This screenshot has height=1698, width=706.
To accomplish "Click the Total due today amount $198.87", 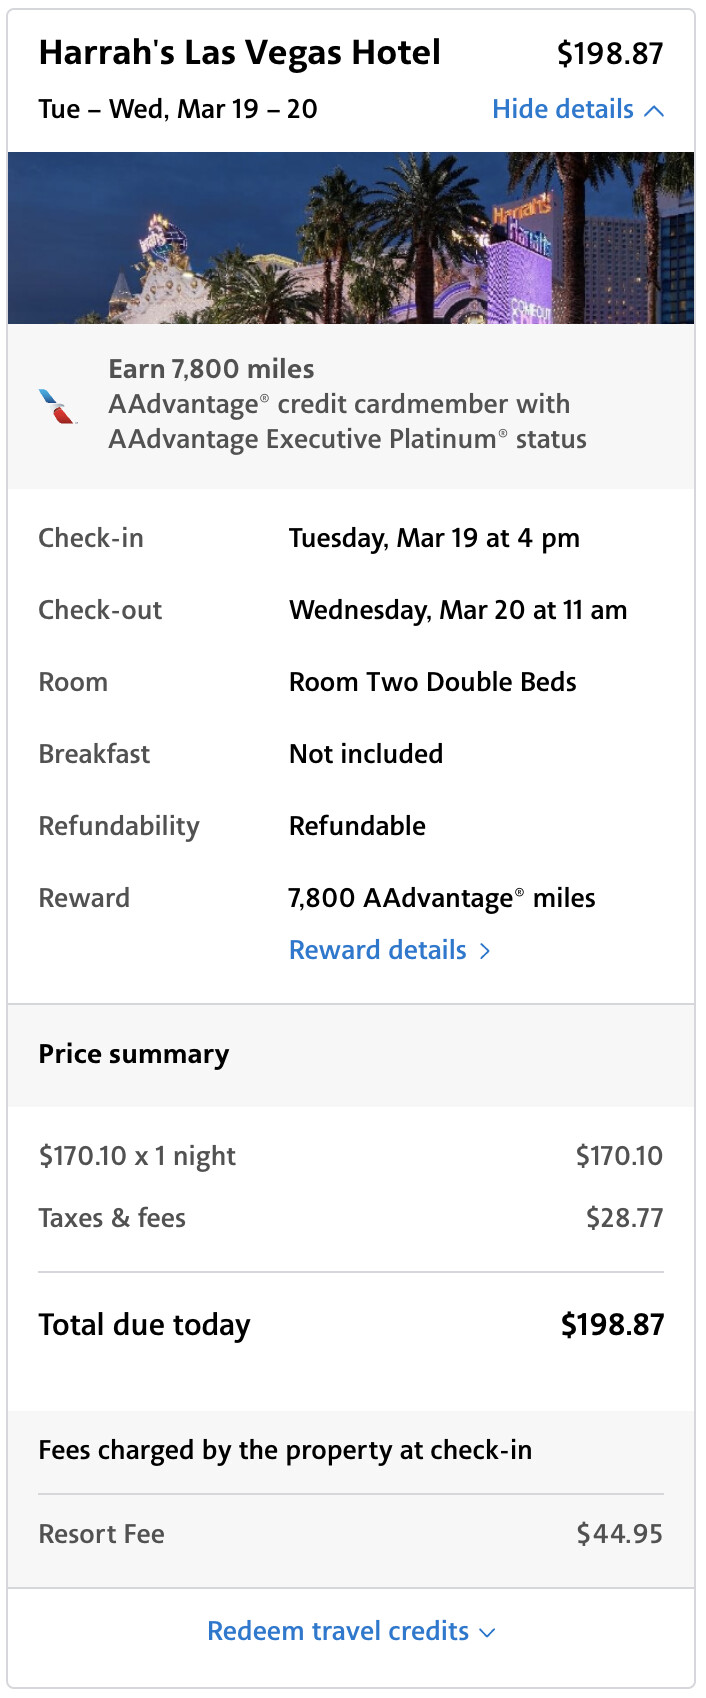I will point(612,1325).
